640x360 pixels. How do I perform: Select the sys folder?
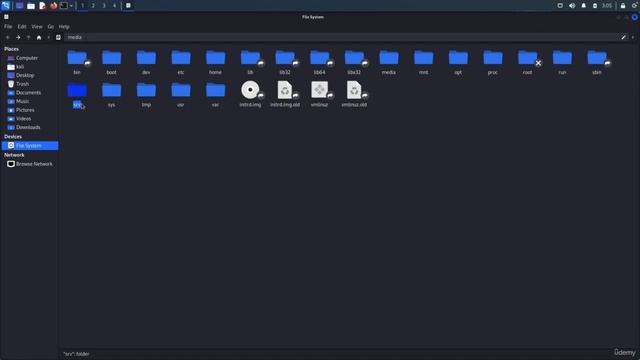click(111, 90)
